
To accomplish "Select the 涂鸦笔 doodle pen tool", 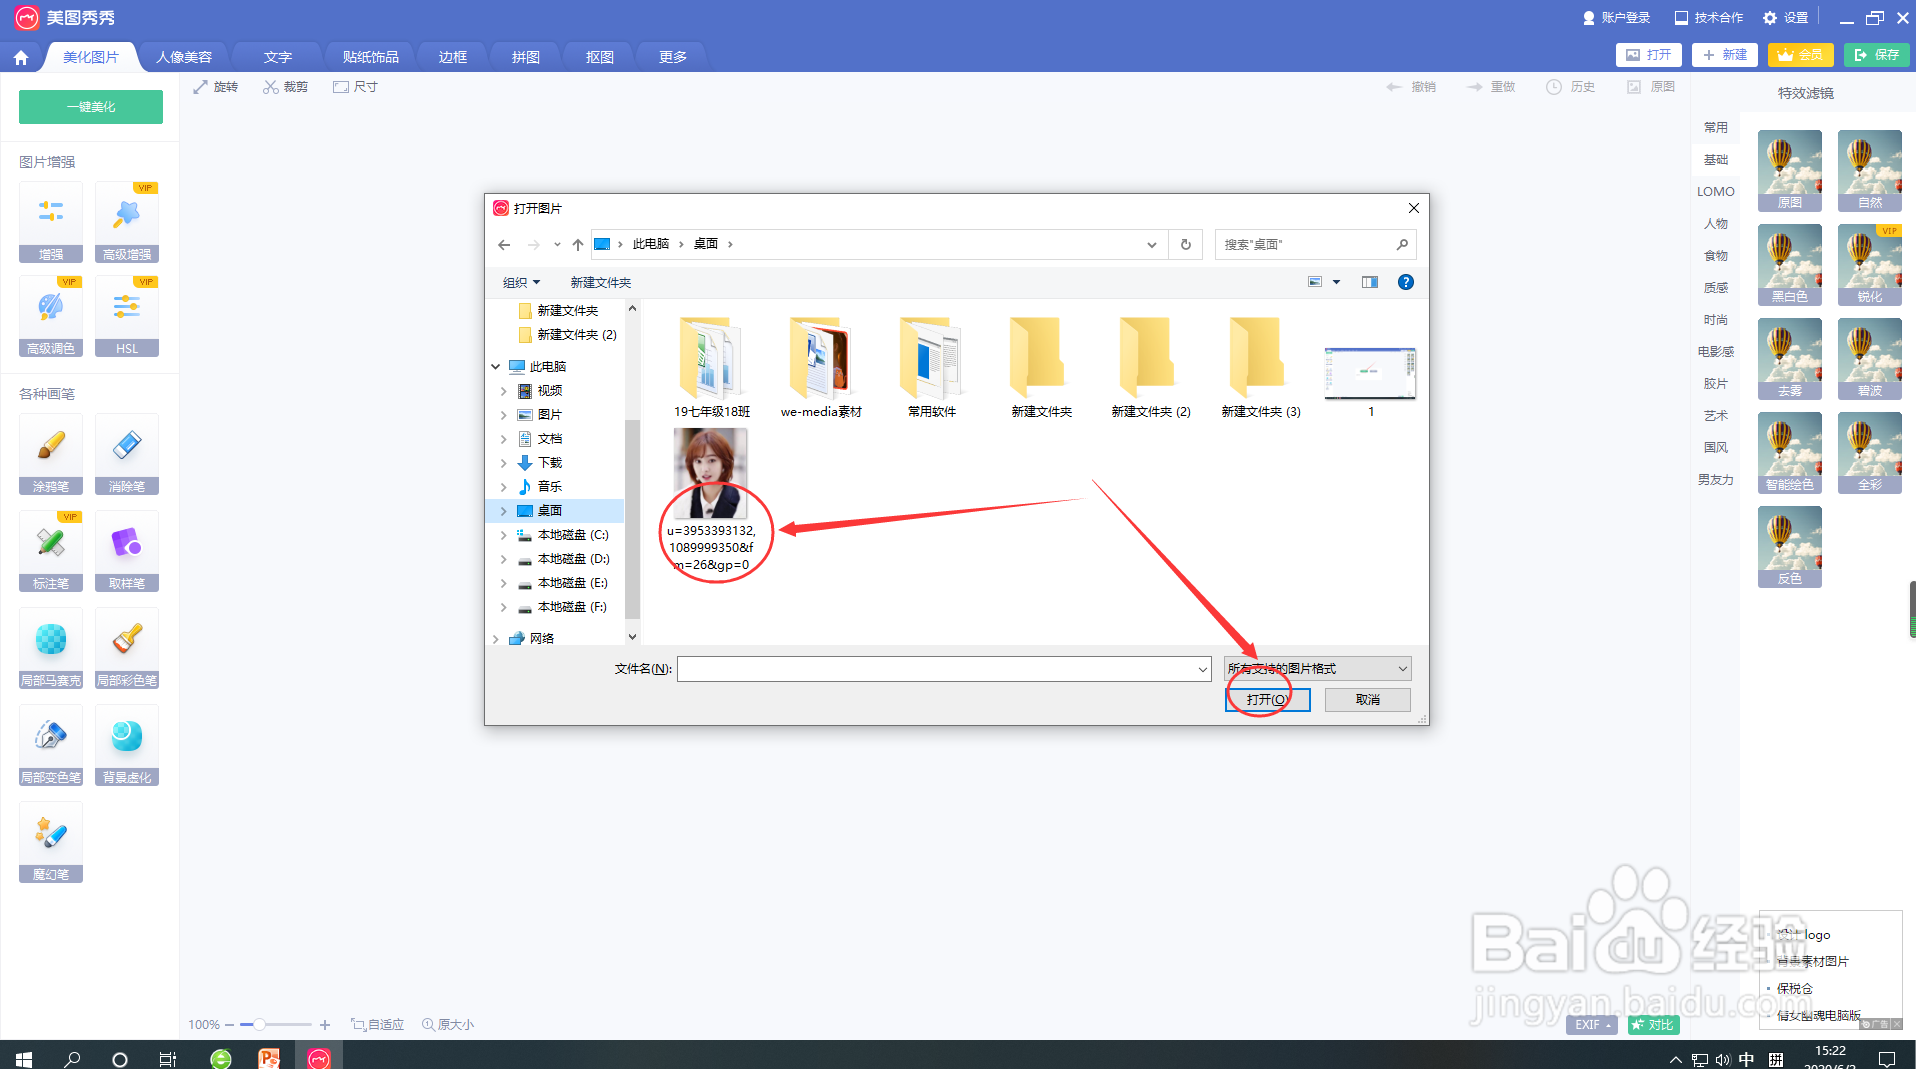I will click(50, 455).
